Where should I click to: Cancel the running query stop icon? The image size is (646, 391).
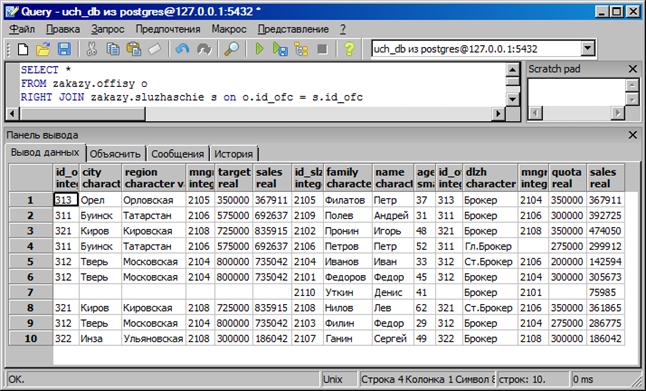[322, 49]
